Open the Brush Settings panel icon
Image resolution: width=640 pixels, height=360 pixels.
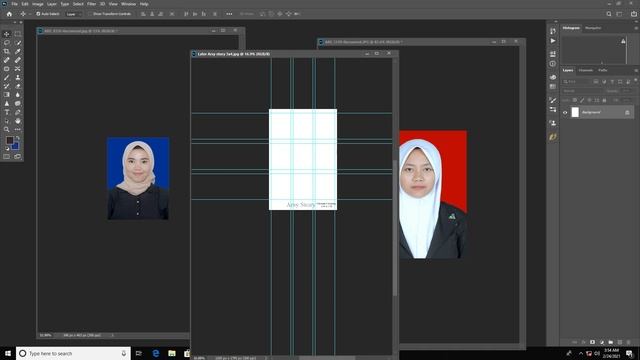click(553, 100)
